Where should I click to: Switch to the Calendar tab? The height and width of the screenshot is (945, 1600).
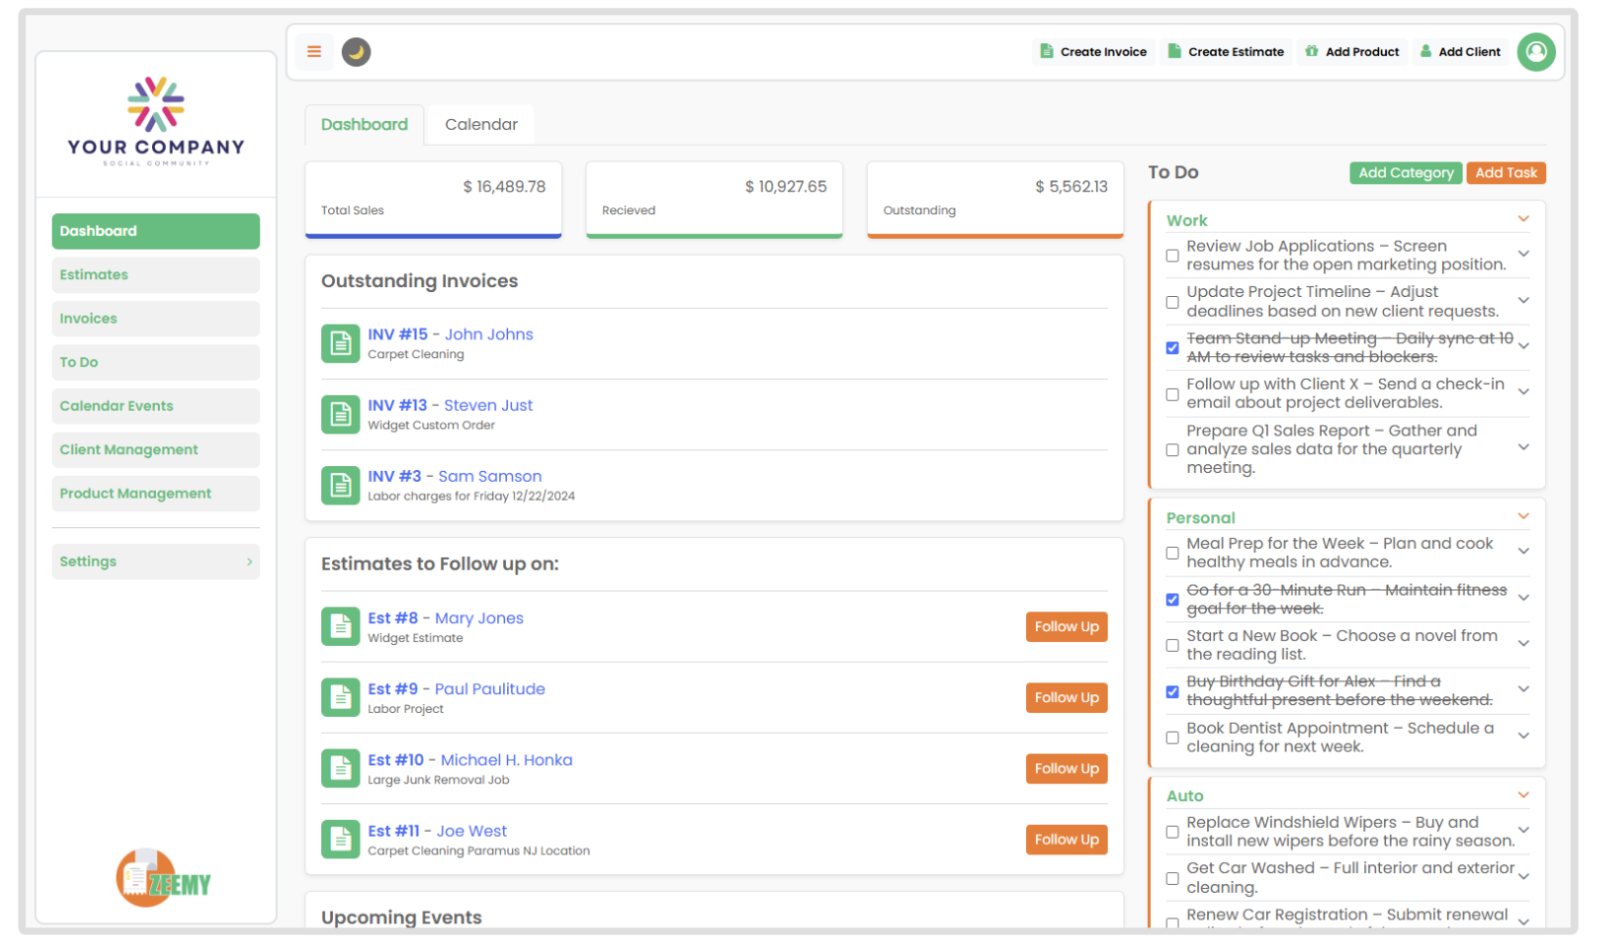point(481,124)
